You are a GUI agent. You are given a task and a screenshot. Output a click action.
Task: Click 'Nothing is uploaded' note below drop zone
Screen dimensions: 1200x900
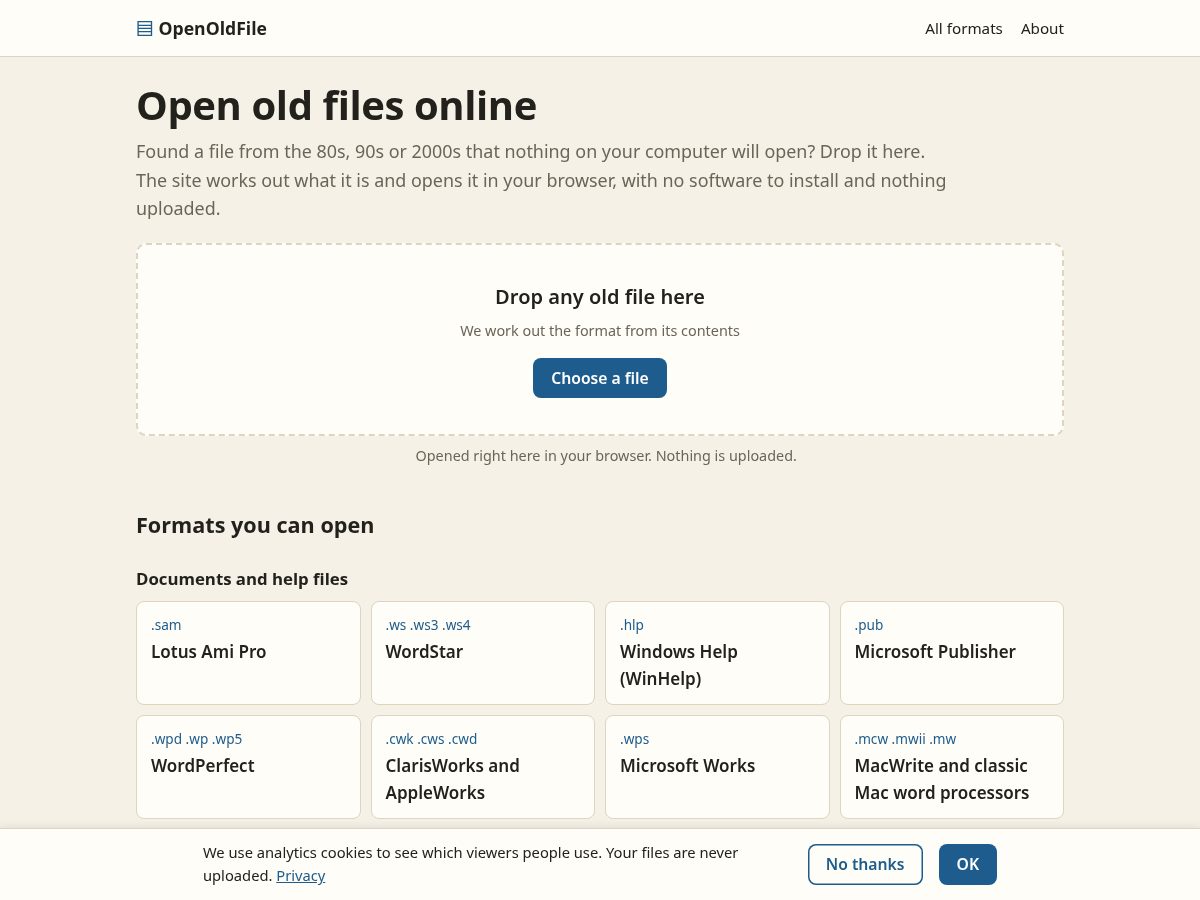[x=606, y=456]
